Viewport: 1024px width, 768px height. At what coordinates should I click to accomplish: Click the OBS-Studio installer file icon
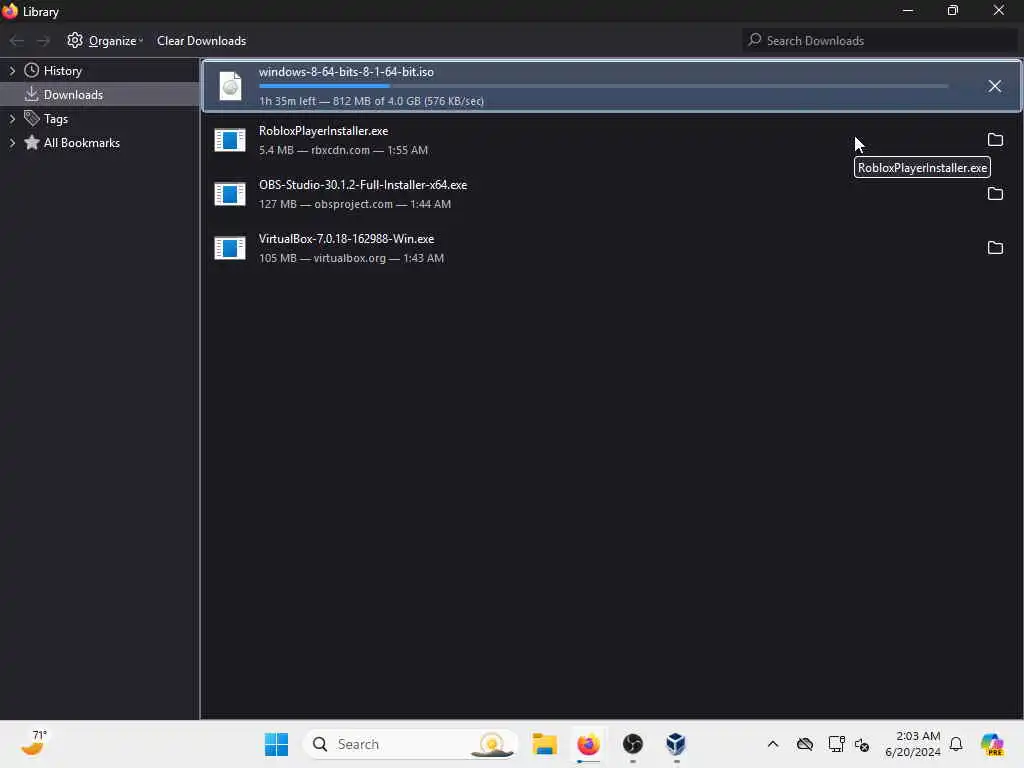tap(230, 194)
